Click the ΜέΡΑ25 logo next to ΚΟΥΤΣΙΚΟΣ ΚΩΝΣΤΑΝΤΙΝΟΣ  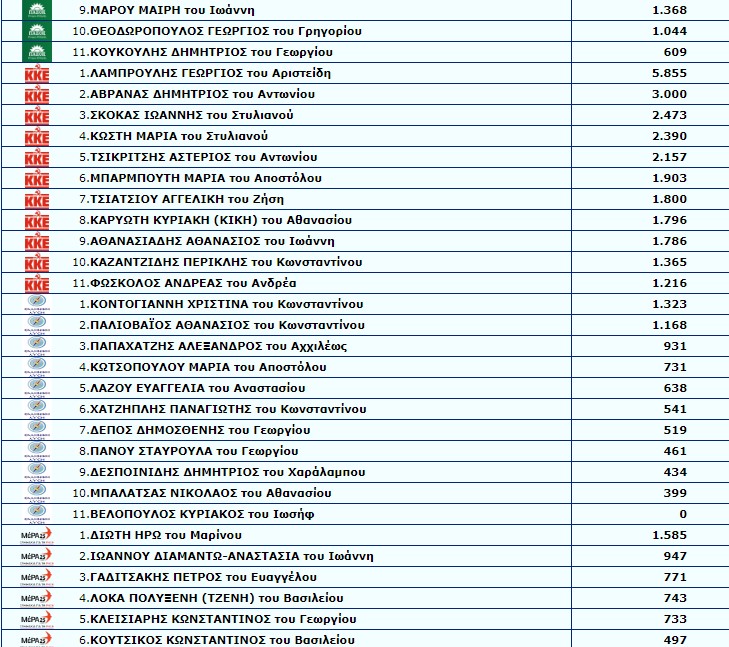coord(37,640)
